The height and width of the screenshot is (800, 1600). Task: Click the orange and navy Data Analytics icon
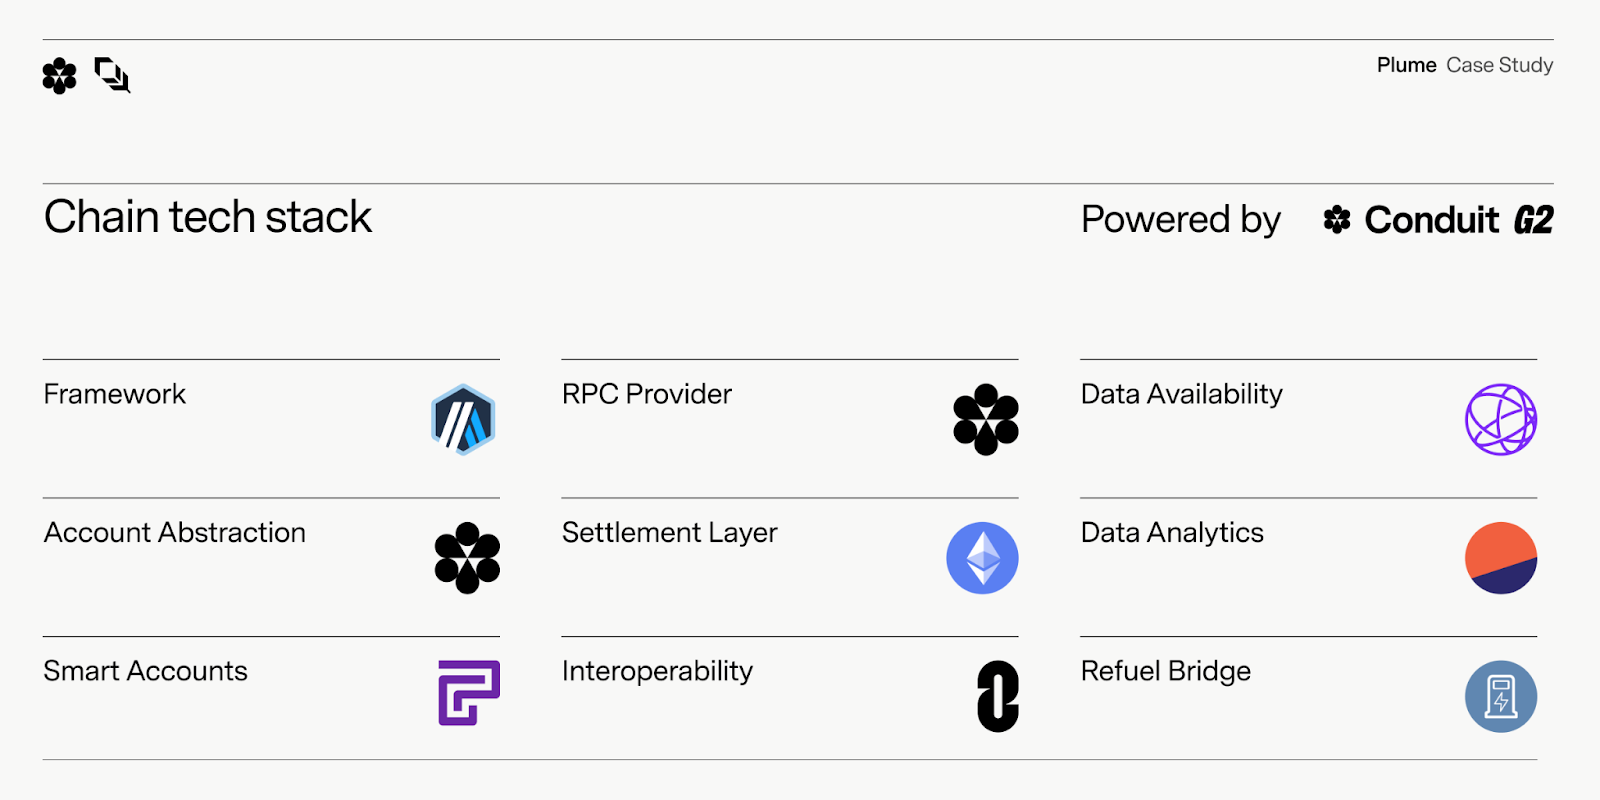(1501, 558)
